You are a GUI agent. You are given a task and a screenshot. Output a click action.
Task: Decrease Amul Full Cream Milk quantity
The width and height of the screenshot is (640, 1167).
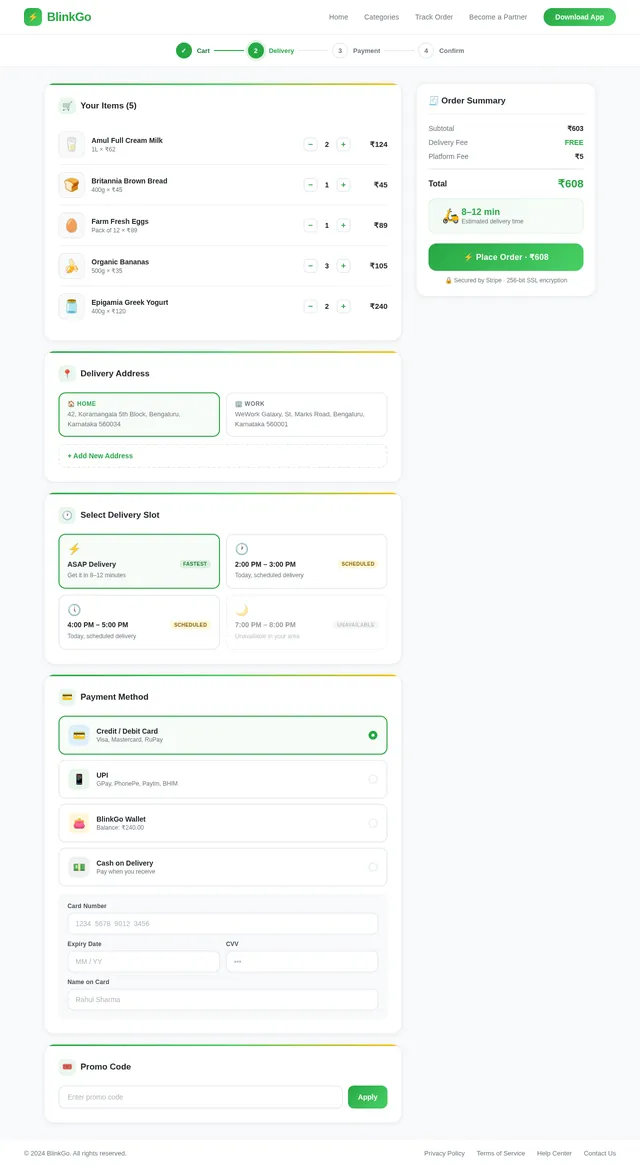tap(310, 144)
